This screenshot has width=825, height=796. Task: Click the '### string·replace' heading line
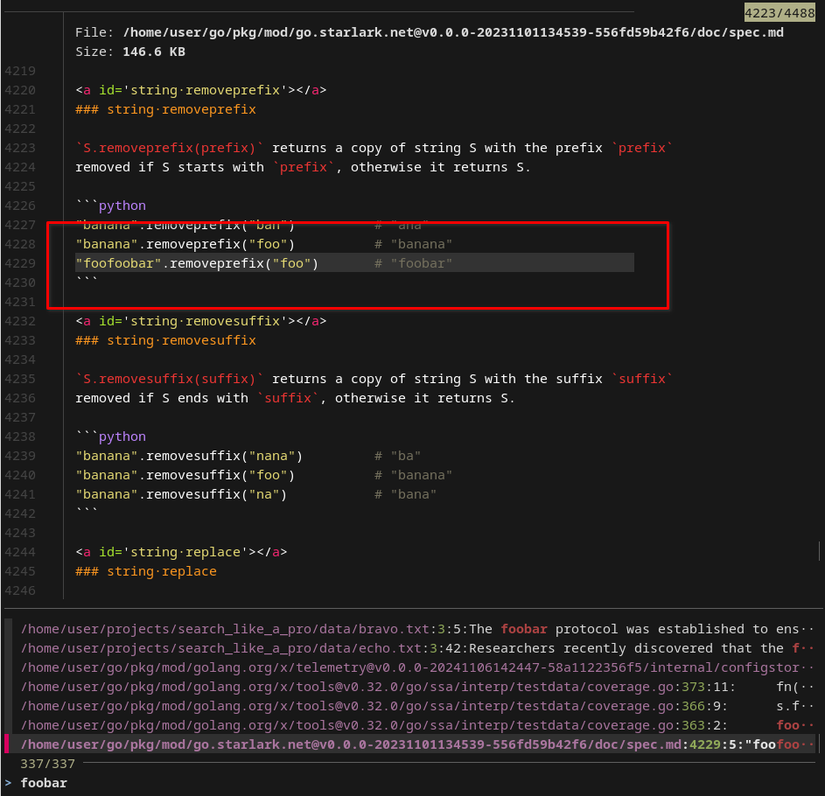coord(146,571)
